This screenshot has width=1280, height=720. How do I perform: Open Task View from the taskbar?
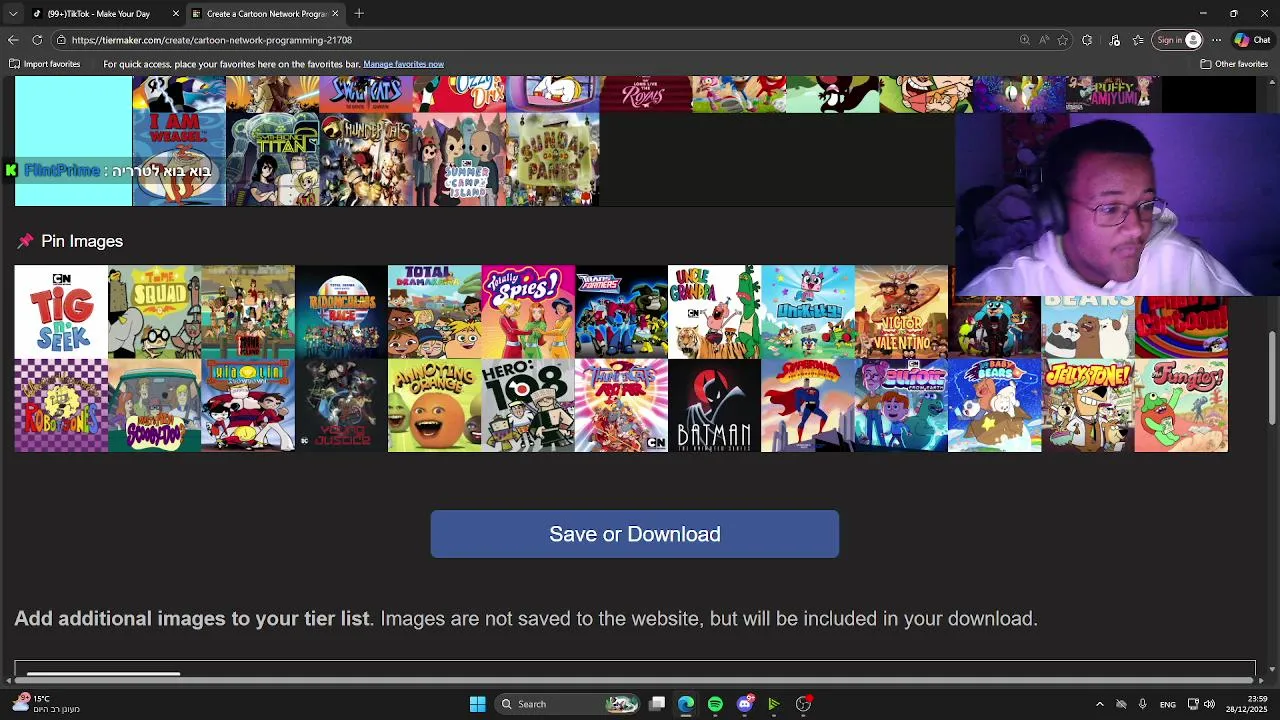[x=657, y=704]
